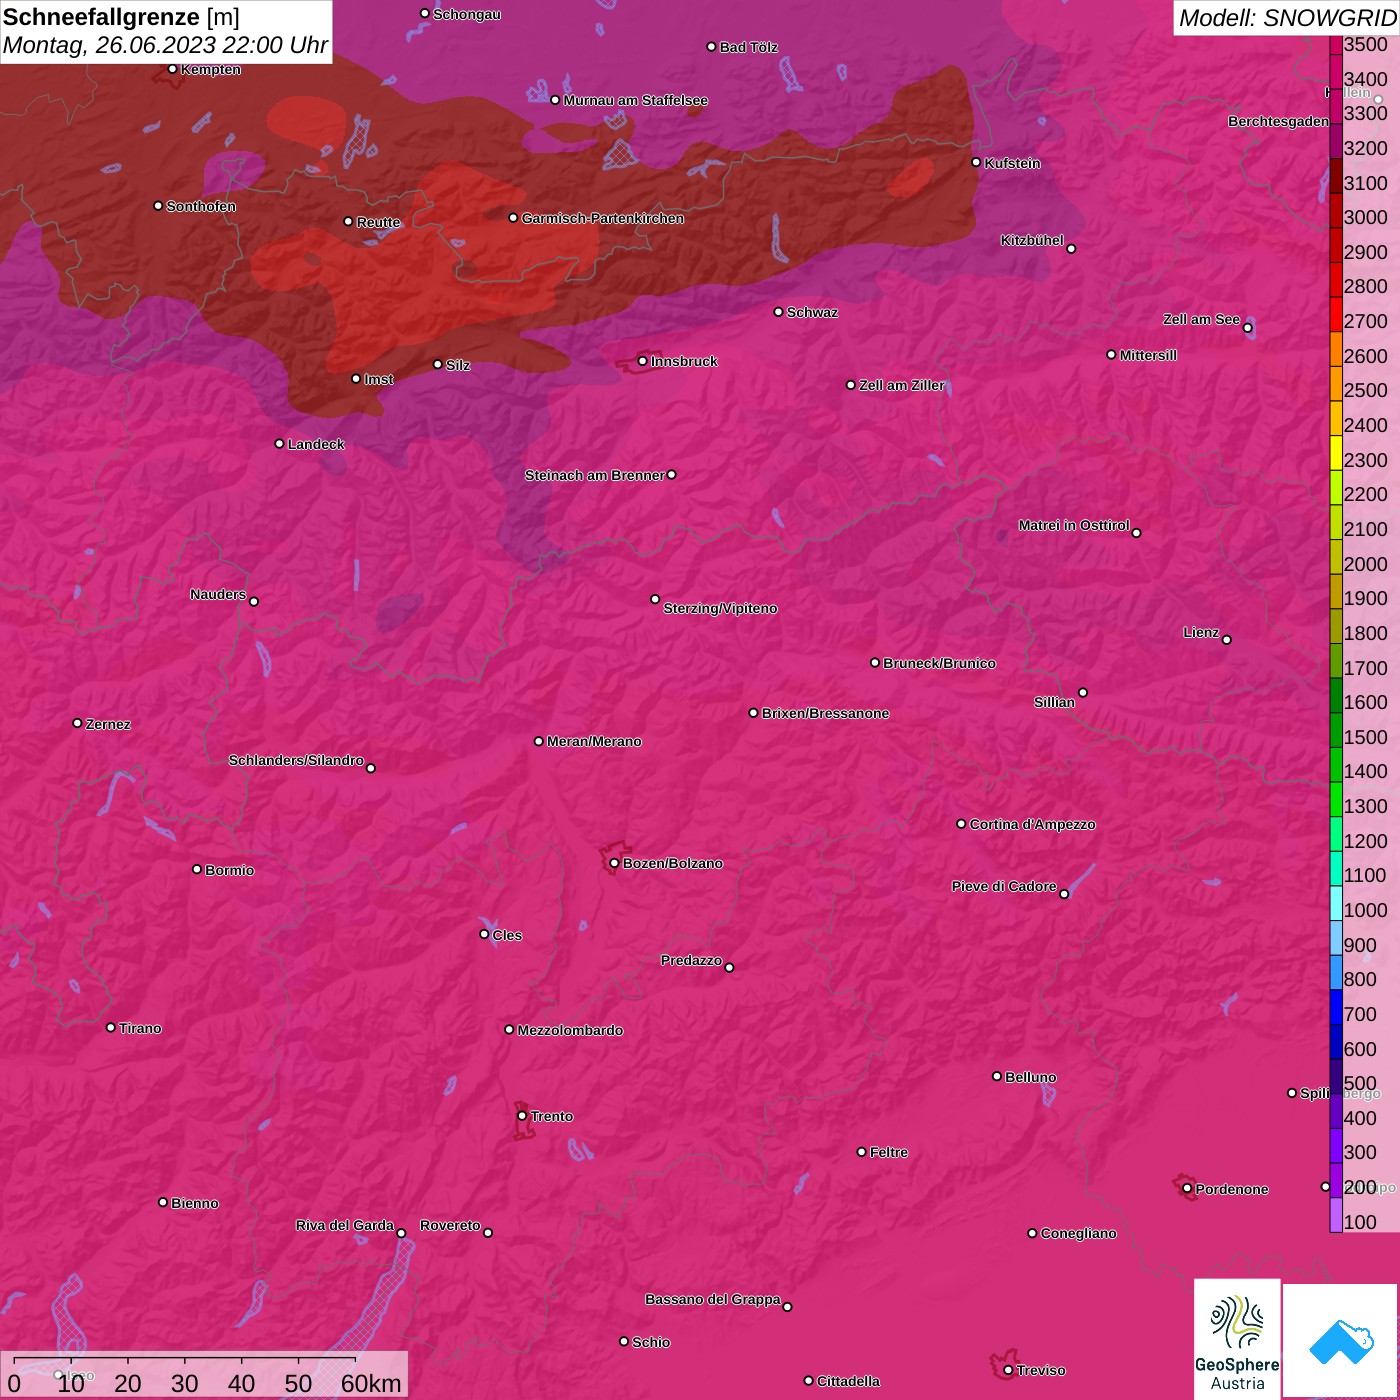
Task: Click the 60km scale bar label
Action: click(x=371, y=1383)
